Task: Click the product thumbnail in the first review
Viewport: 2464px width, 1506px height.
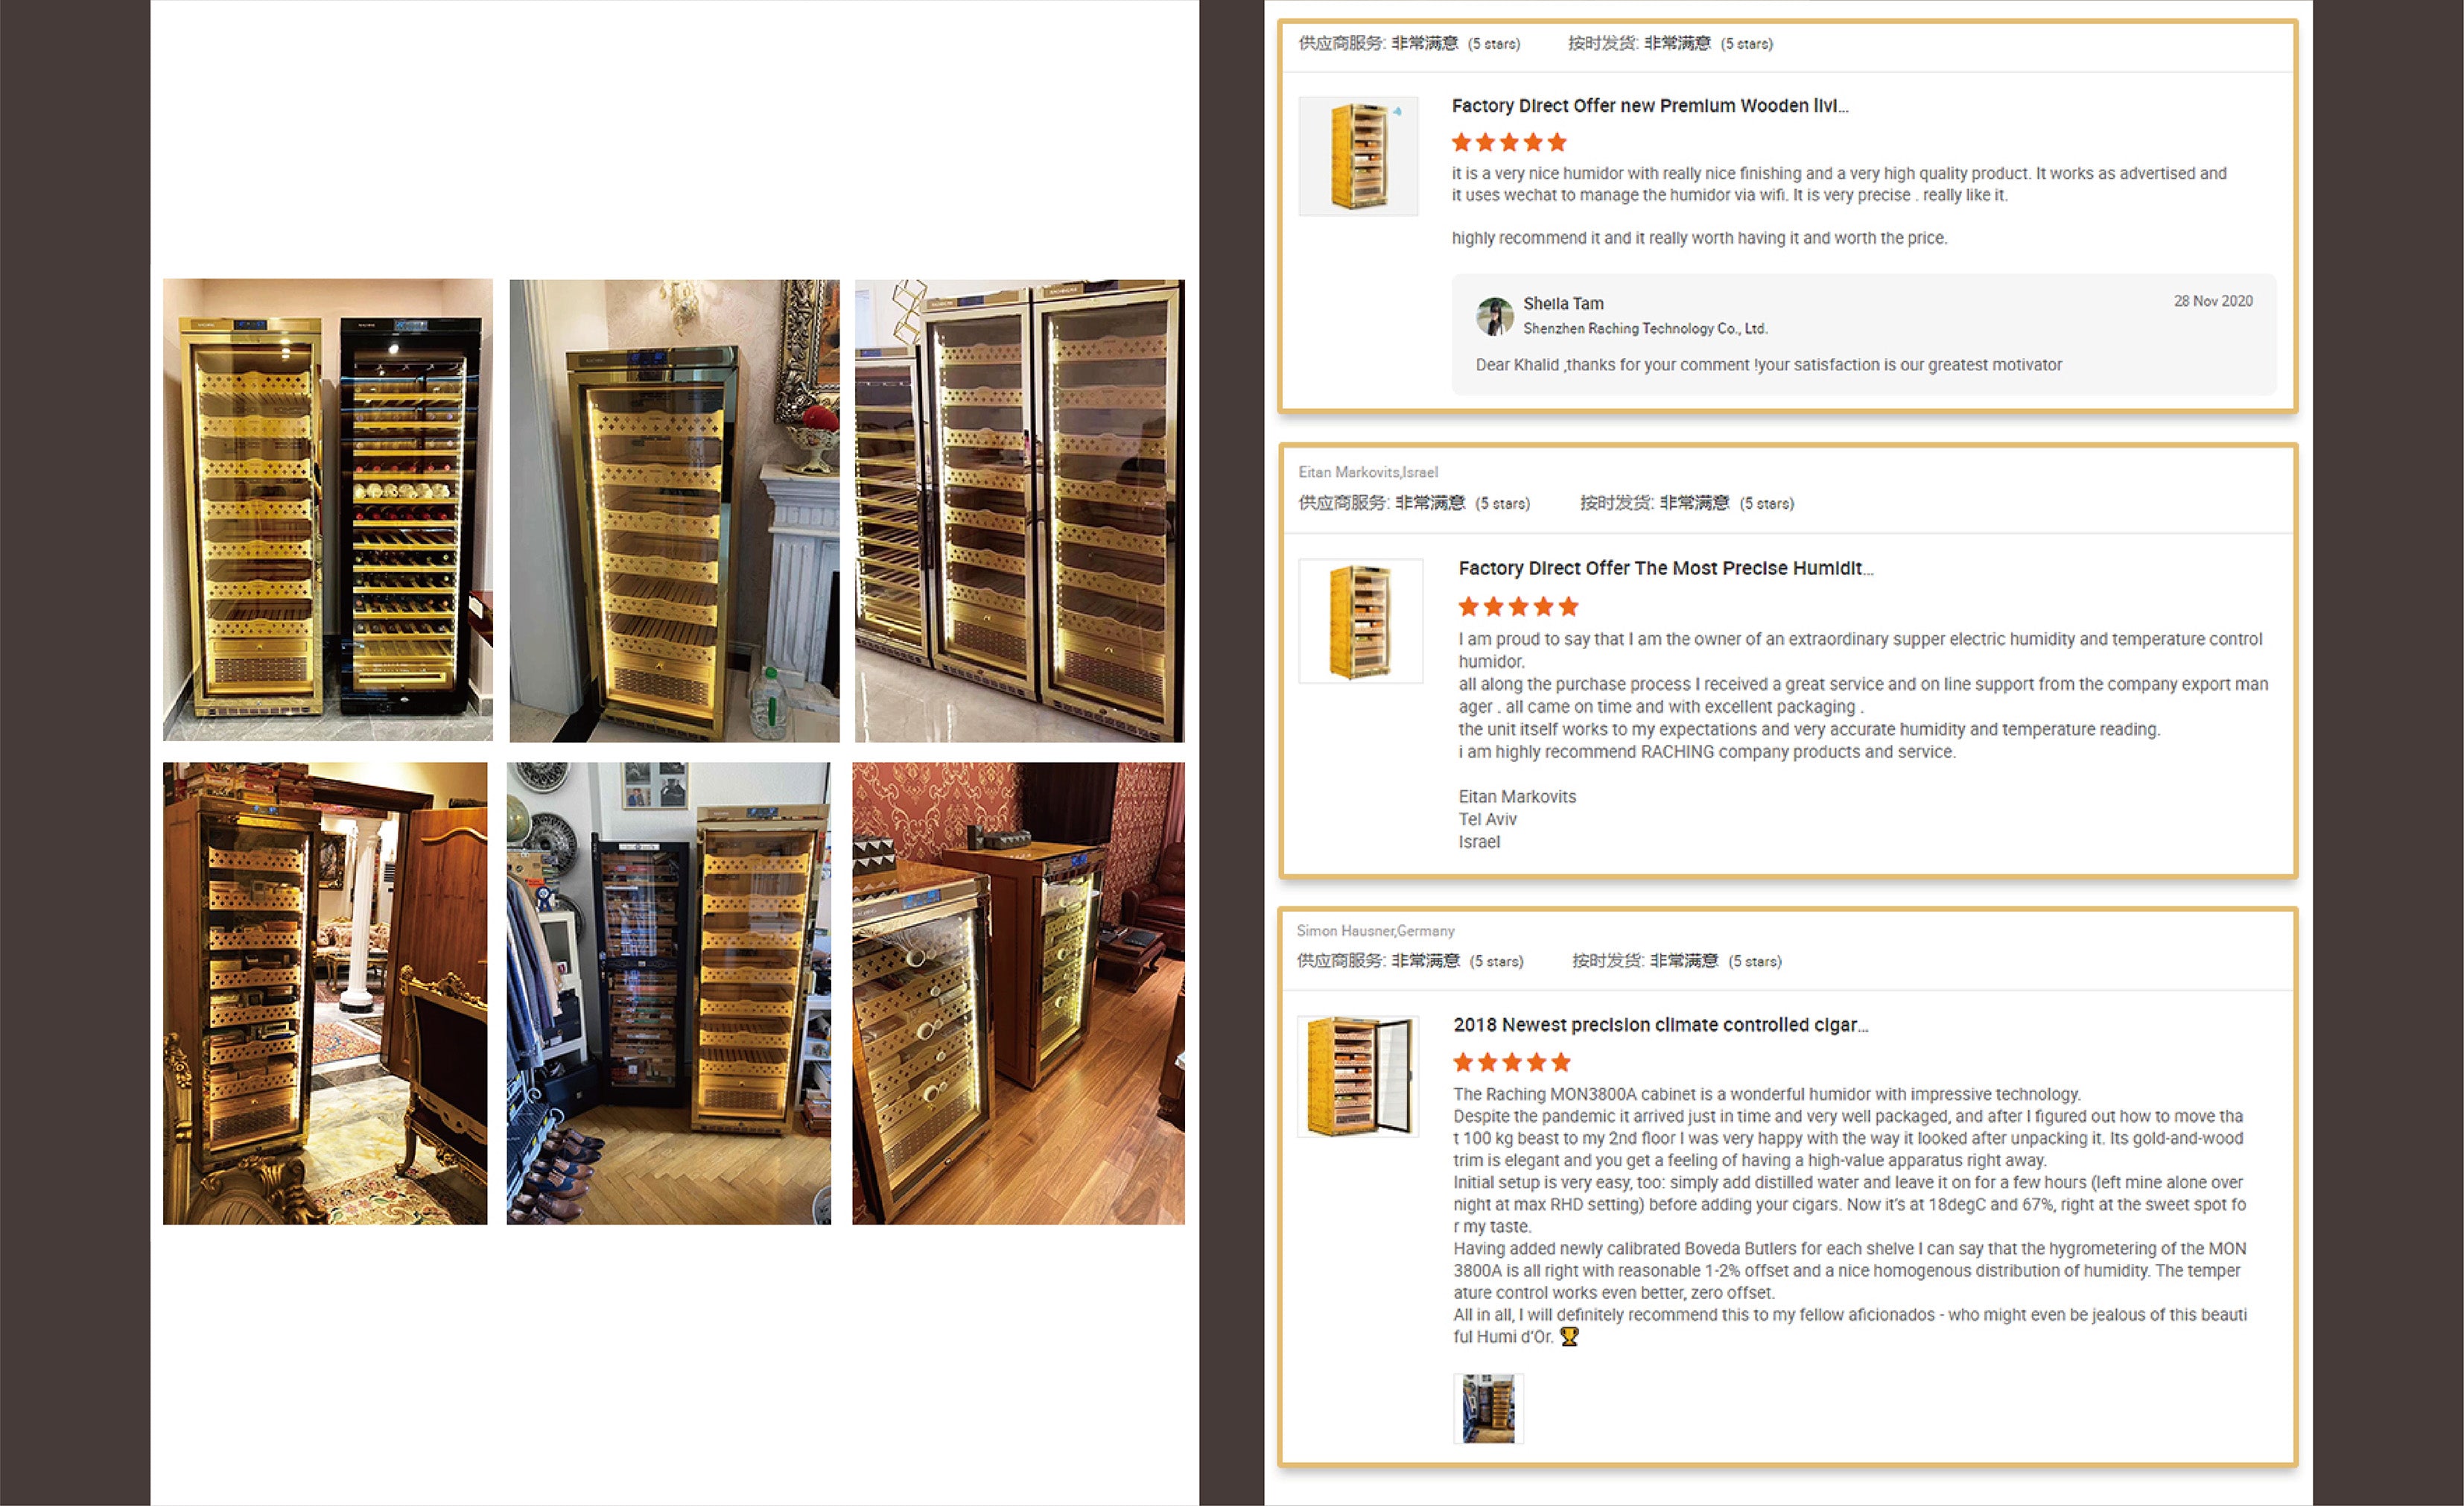Action: [x=1358, y=156]
